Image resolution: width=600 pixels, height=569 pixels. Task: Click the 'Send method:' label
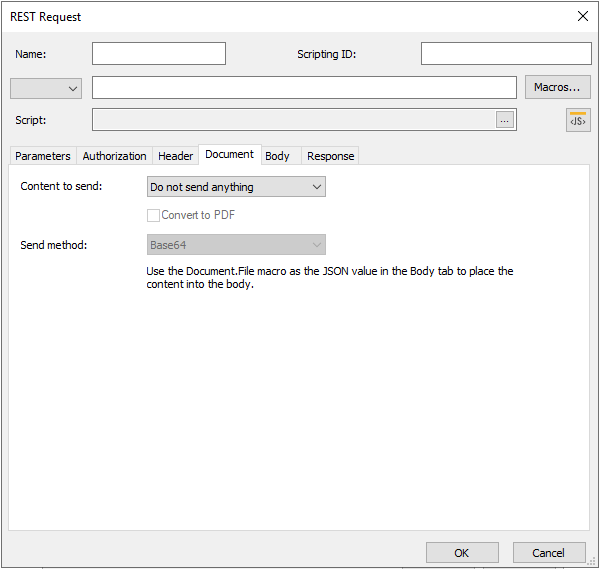coord(54,245)
